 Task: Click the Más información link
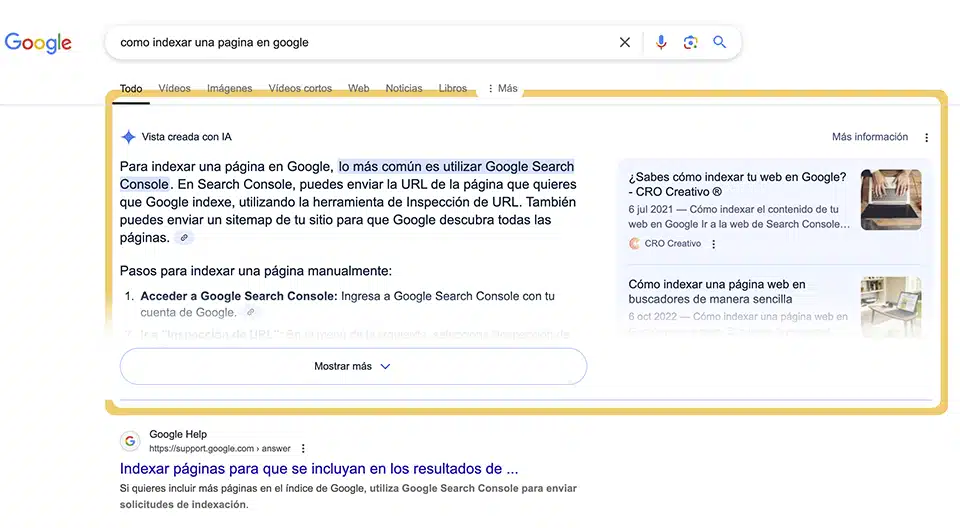(869, 137)
